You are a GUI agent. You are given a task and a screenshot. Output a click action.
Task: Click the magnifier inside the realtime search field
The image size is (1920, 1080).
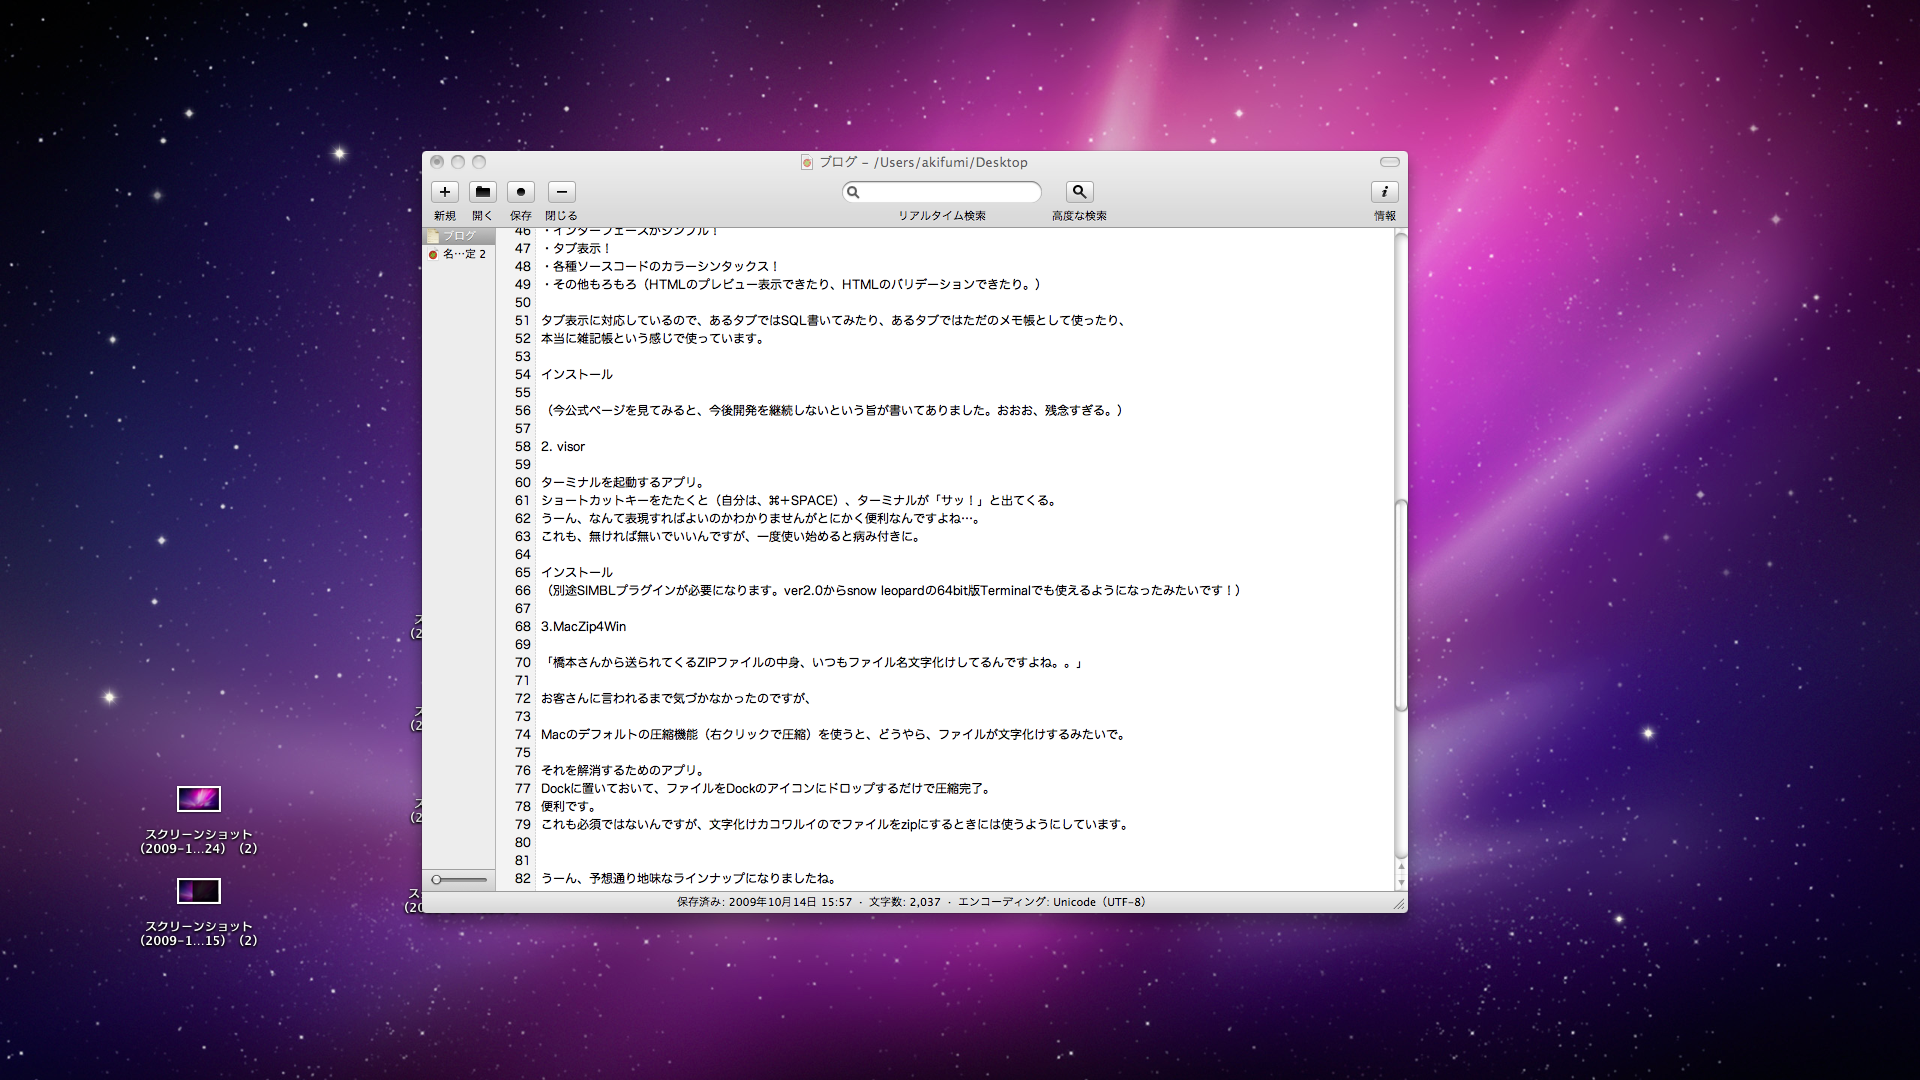[x=853, y=192]
